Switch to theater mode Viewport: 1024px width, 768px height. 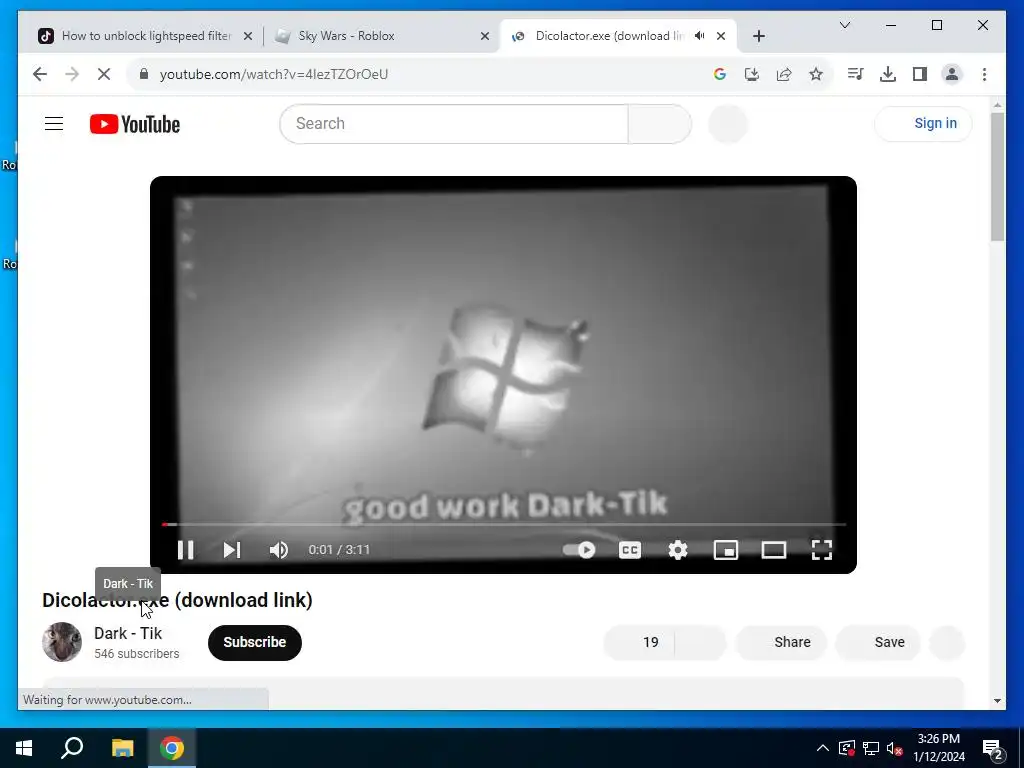coord(774,550)
